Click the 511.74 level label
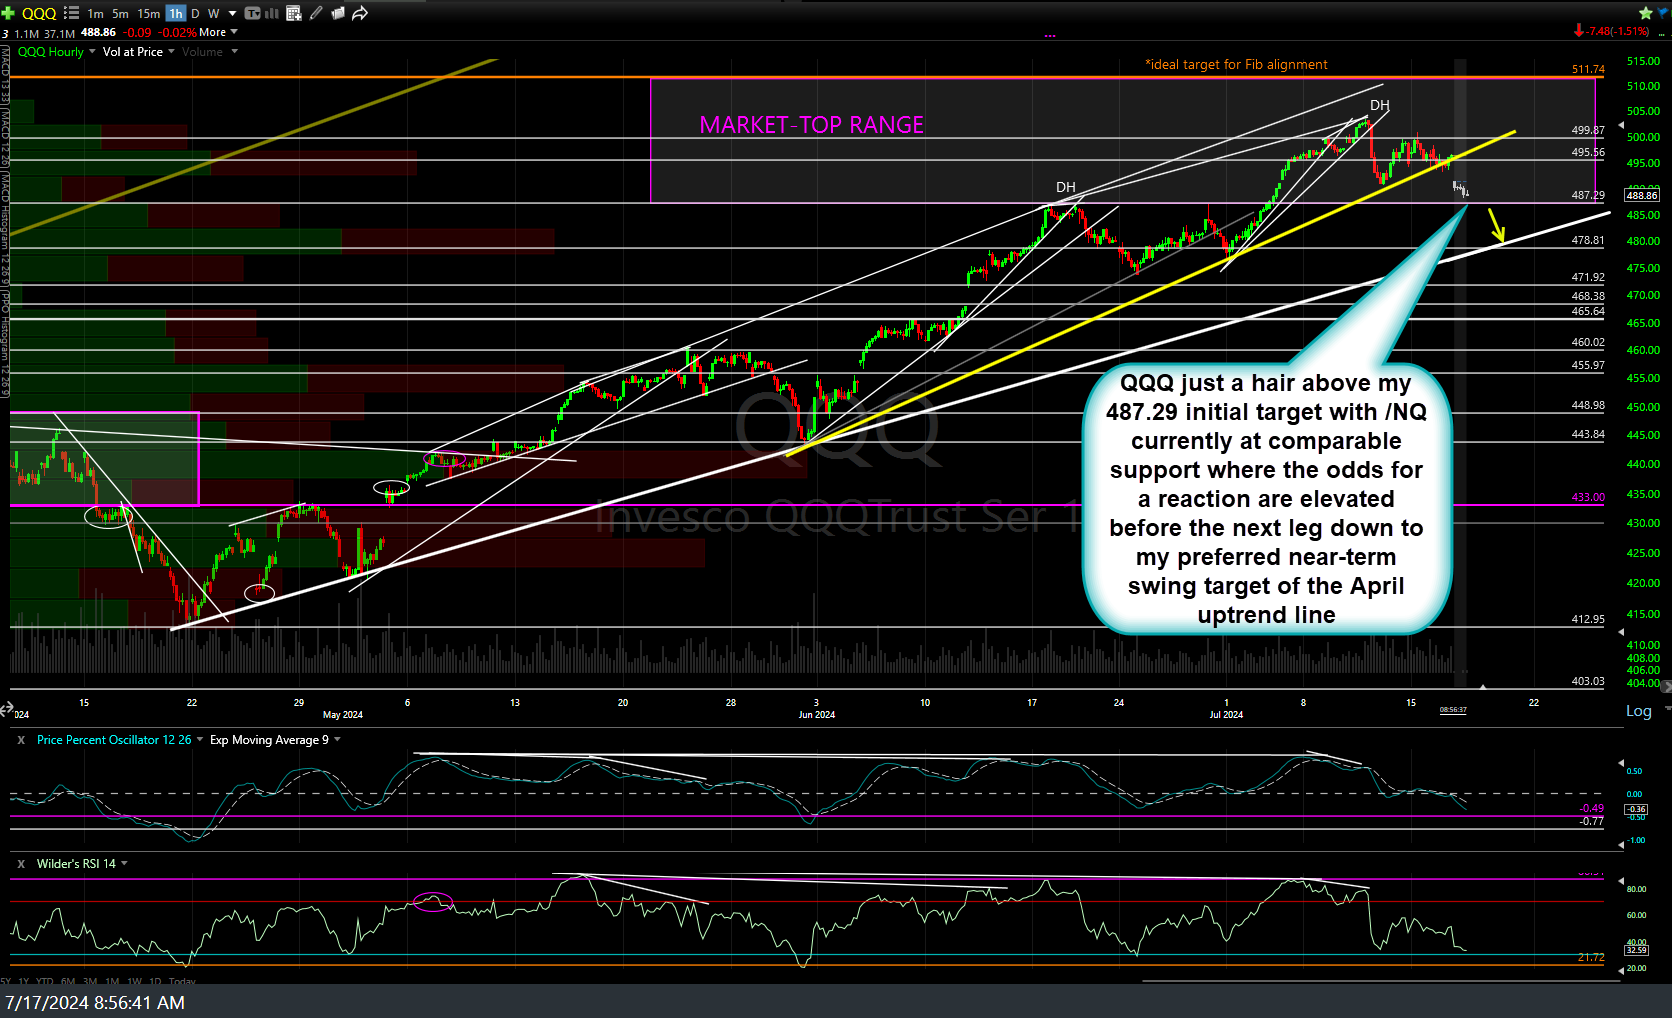The image size is (1672, 1018). coord(1588,70)
